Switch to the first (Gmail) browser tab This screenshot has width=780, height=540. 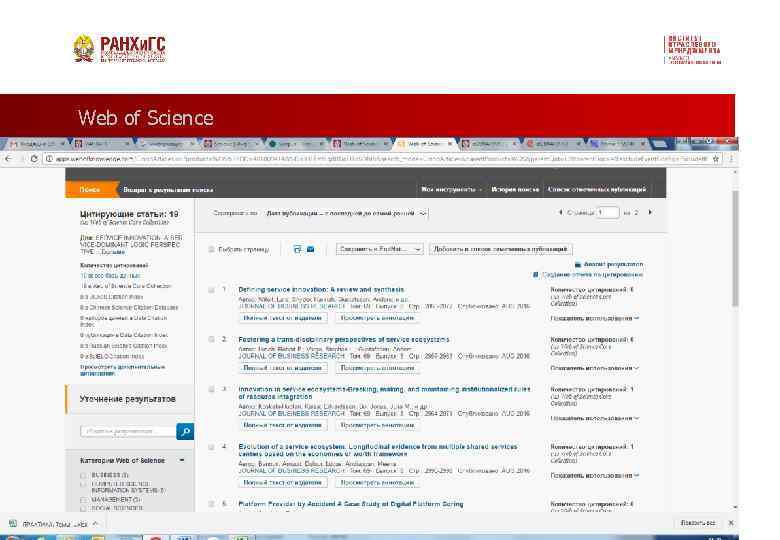coord(36,144)
